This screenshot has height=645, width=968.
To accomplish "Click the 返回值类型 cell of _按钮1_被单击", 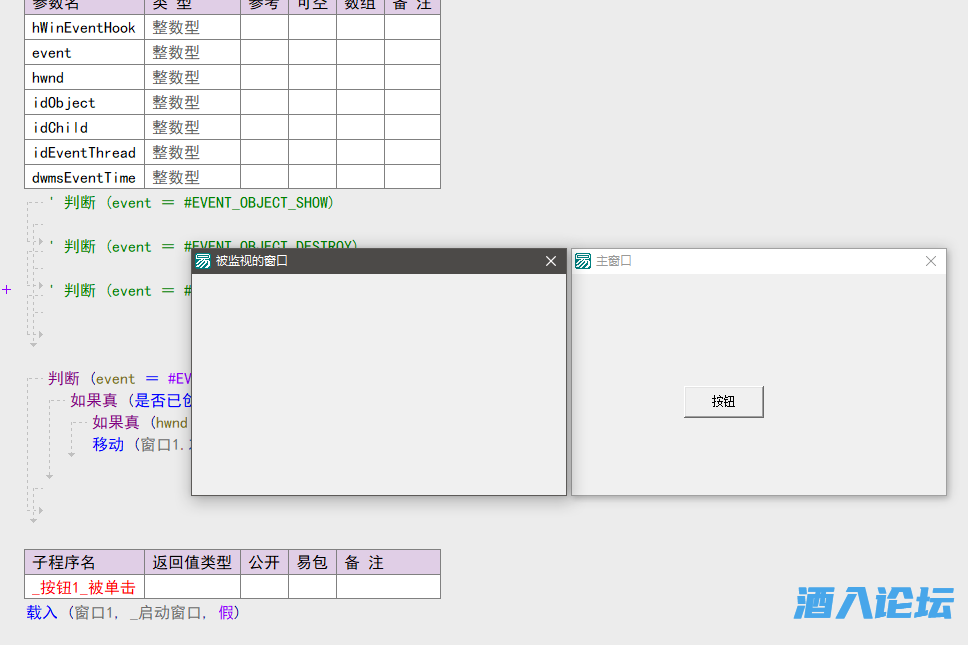I will coord(192,587).
